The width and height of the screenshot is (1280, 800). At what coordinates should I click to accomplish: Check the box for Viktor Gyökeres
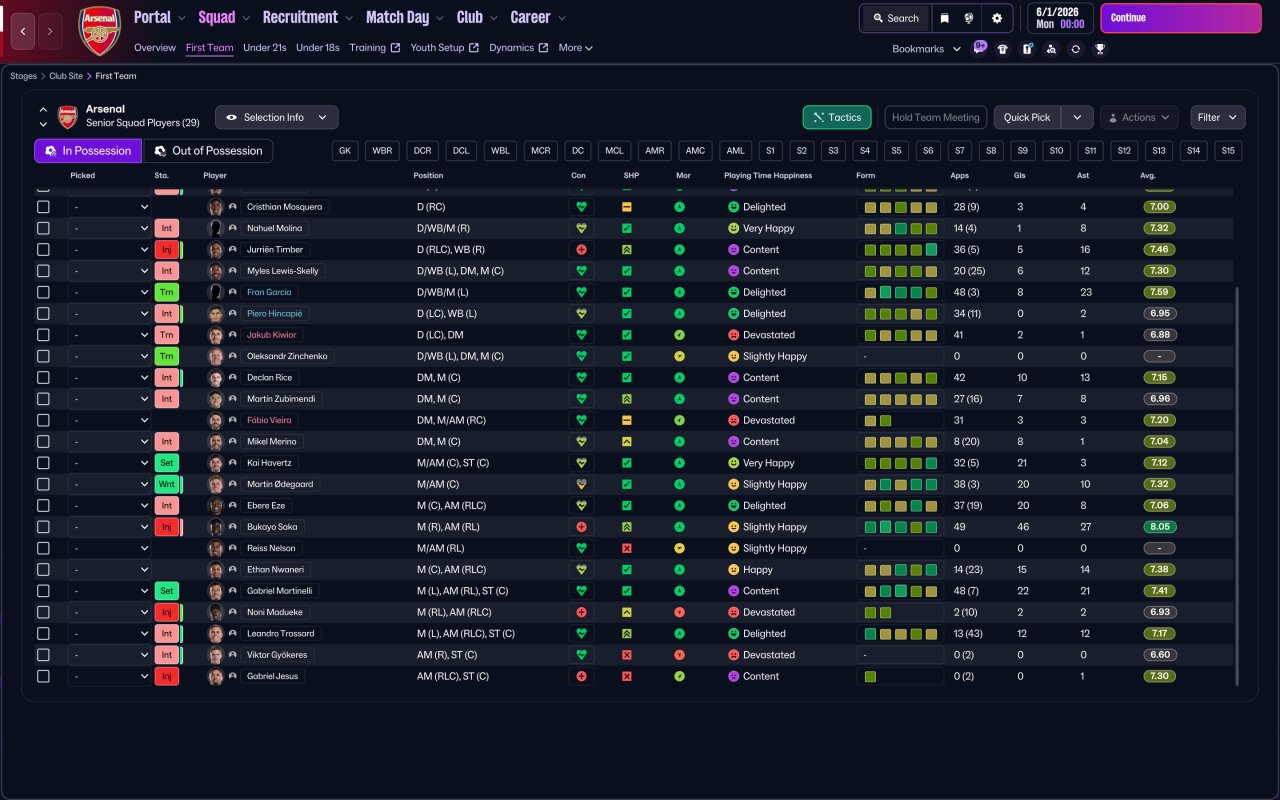pyautogui.click(x=43, y=655)
